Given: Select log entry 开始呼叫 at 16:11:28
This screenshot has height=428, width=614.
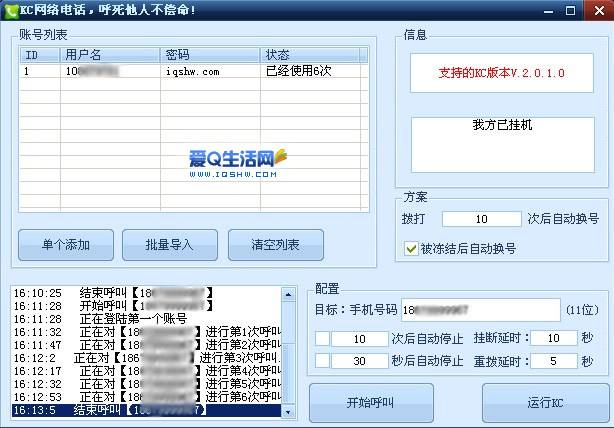Looking at the screenshot, I should point(146,306).
